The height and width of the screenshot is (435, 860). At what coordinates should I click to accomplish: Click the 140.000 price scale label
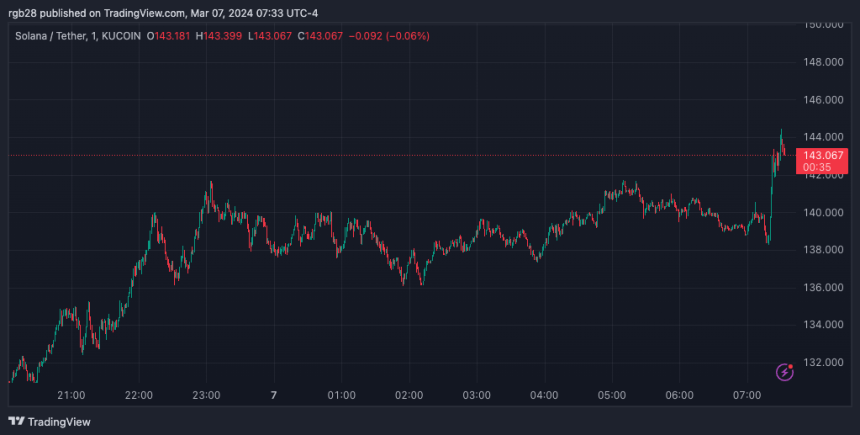click(x=825, y=212)
